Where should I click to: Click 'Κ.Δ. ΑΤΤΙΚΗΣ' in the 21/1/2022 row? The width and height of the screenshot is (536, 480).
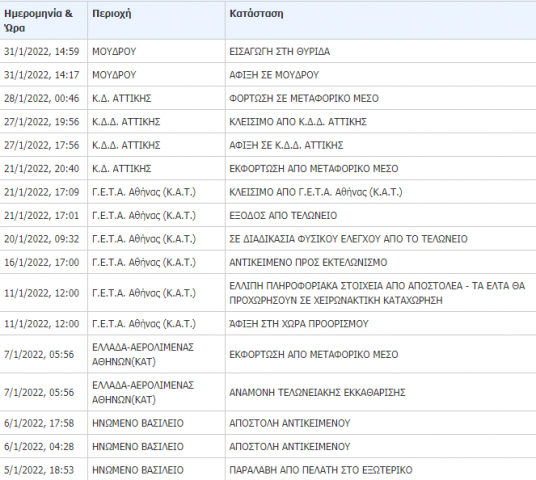pyautogui.click(x=122, y=169)
